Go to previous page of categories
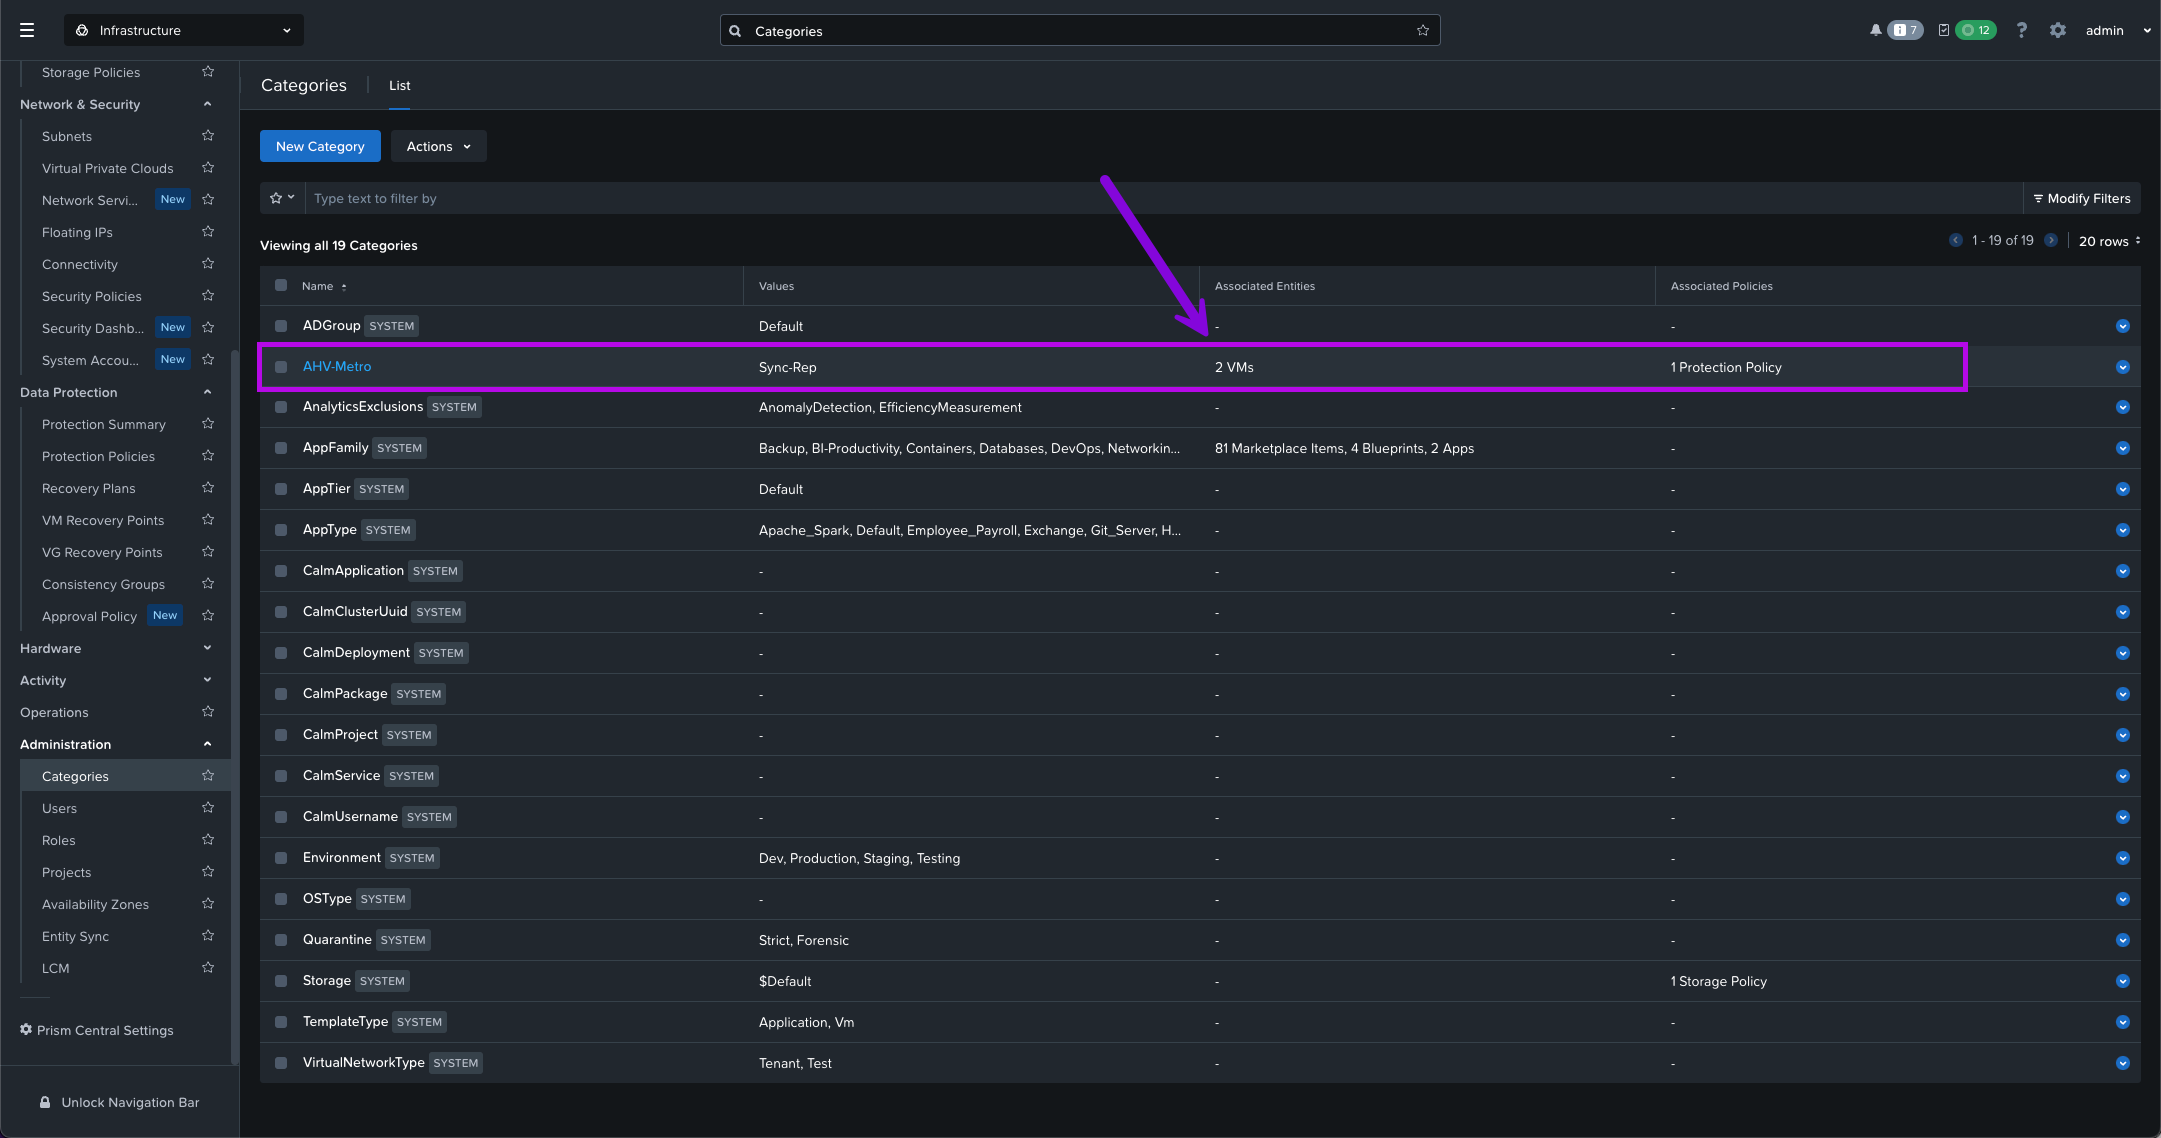 [x=1955, y=240]
